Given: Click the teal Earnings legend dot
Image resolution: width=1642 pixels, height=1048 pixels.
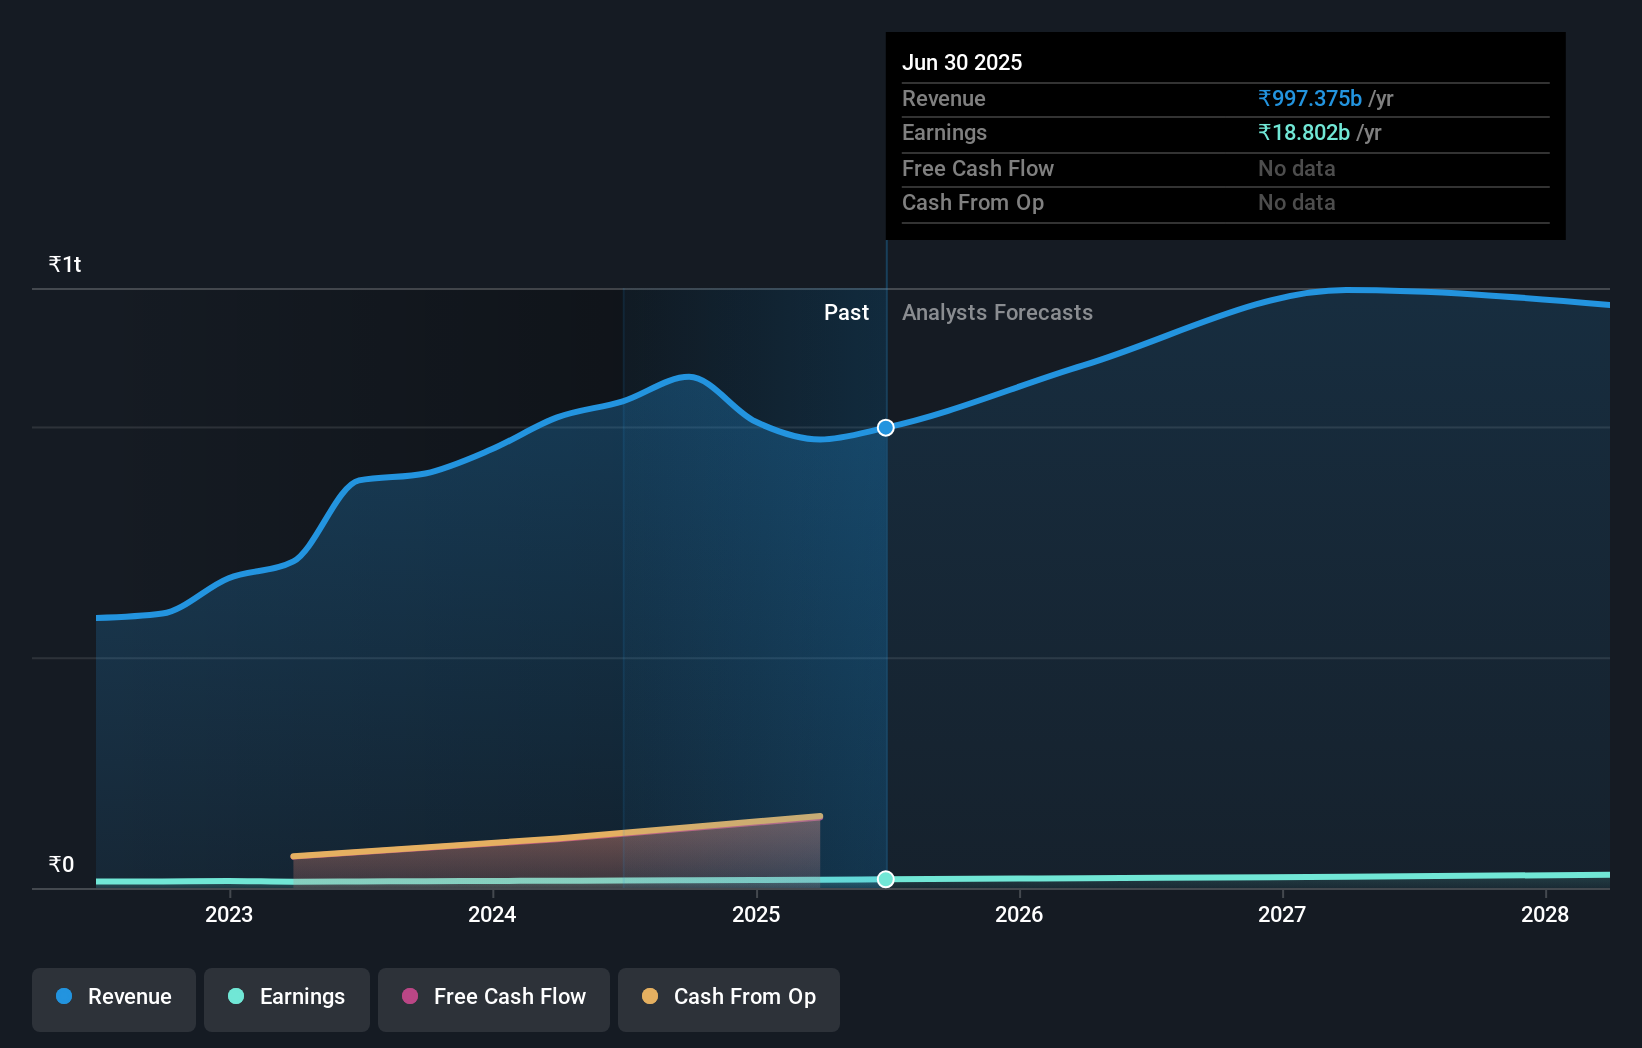Looking at the screenshot, I should [236, 996].
